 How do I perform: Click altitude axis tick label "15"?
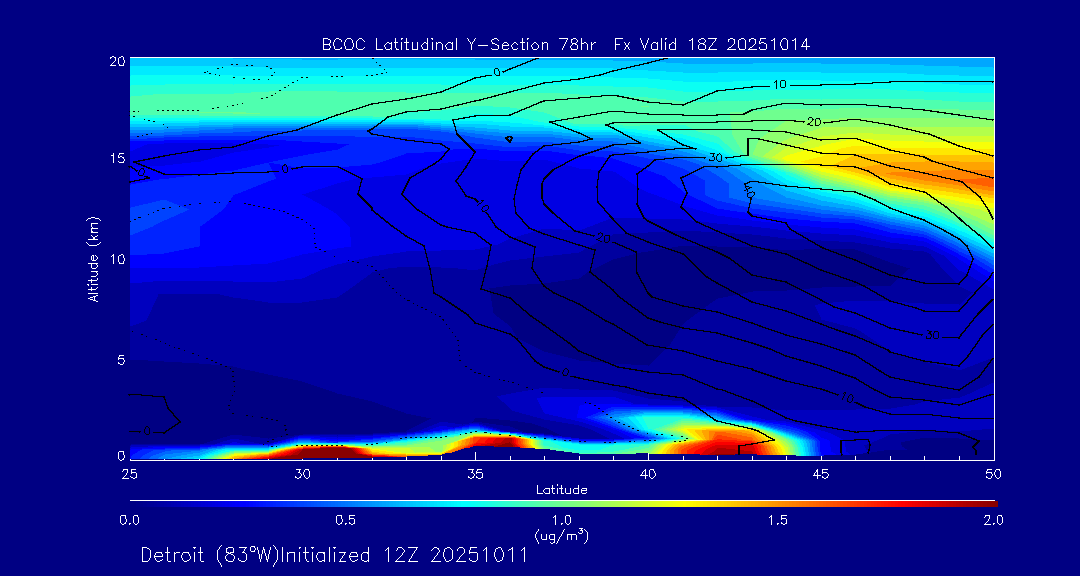[x=117, y=158]
